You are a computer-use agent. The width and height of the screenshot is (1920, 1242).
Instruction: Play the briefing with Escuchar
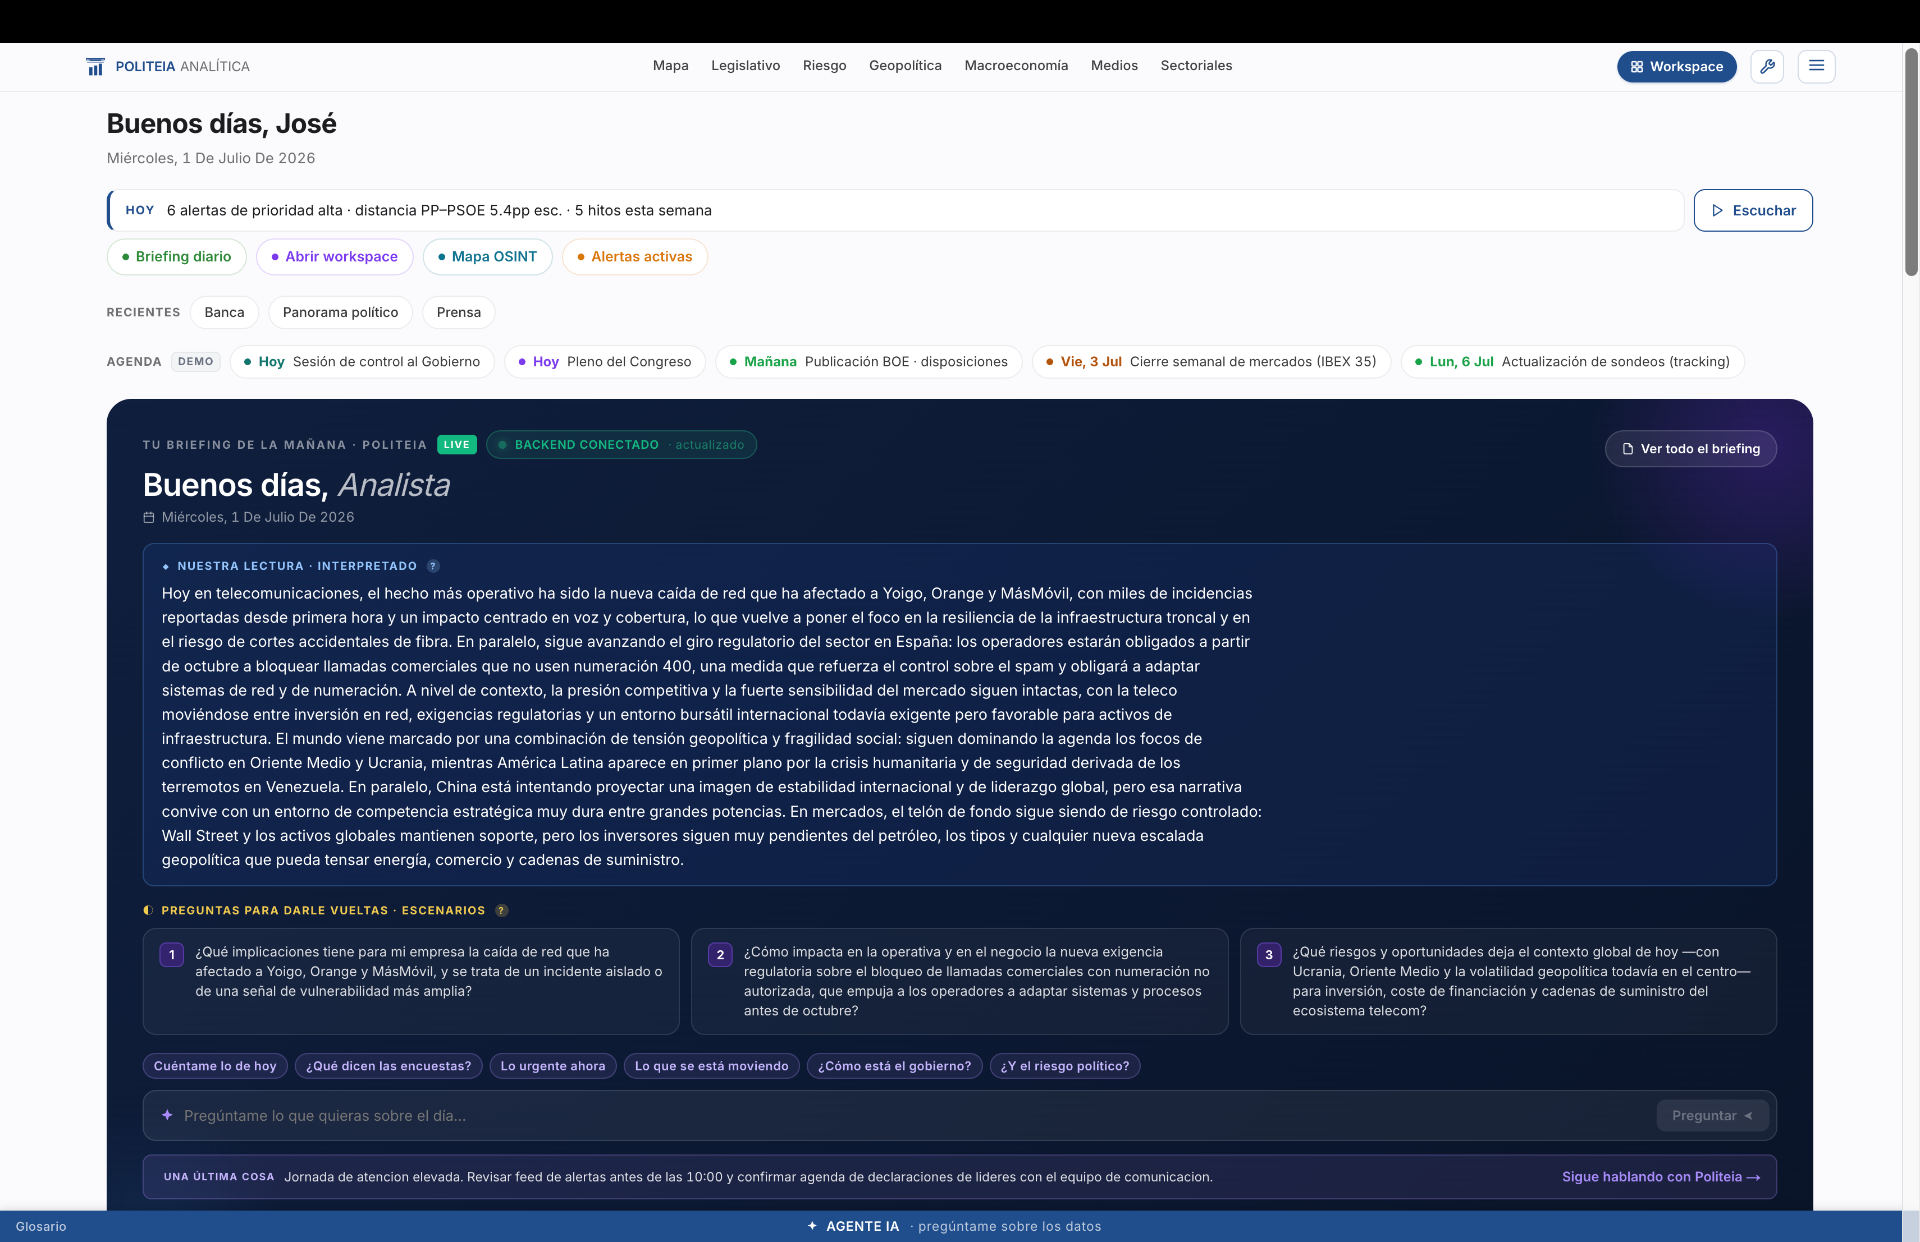tap(1753, 210)
